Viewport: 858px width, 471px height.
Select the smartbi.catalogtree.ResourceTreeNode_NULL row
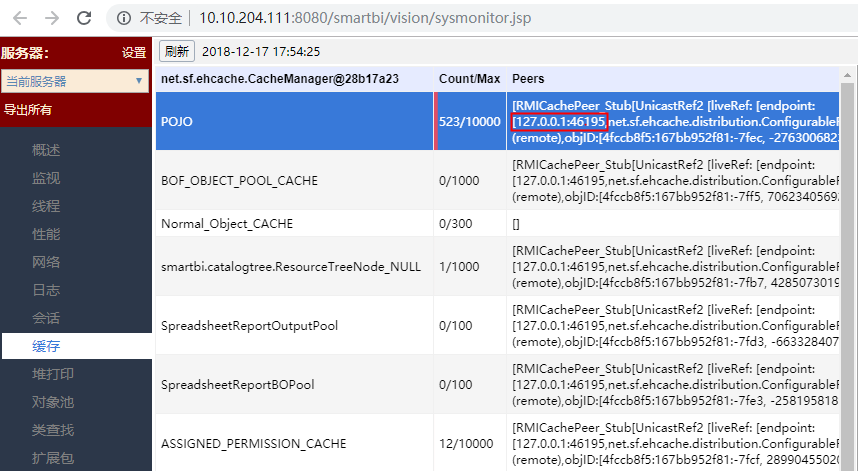click(x=497, y=266)
